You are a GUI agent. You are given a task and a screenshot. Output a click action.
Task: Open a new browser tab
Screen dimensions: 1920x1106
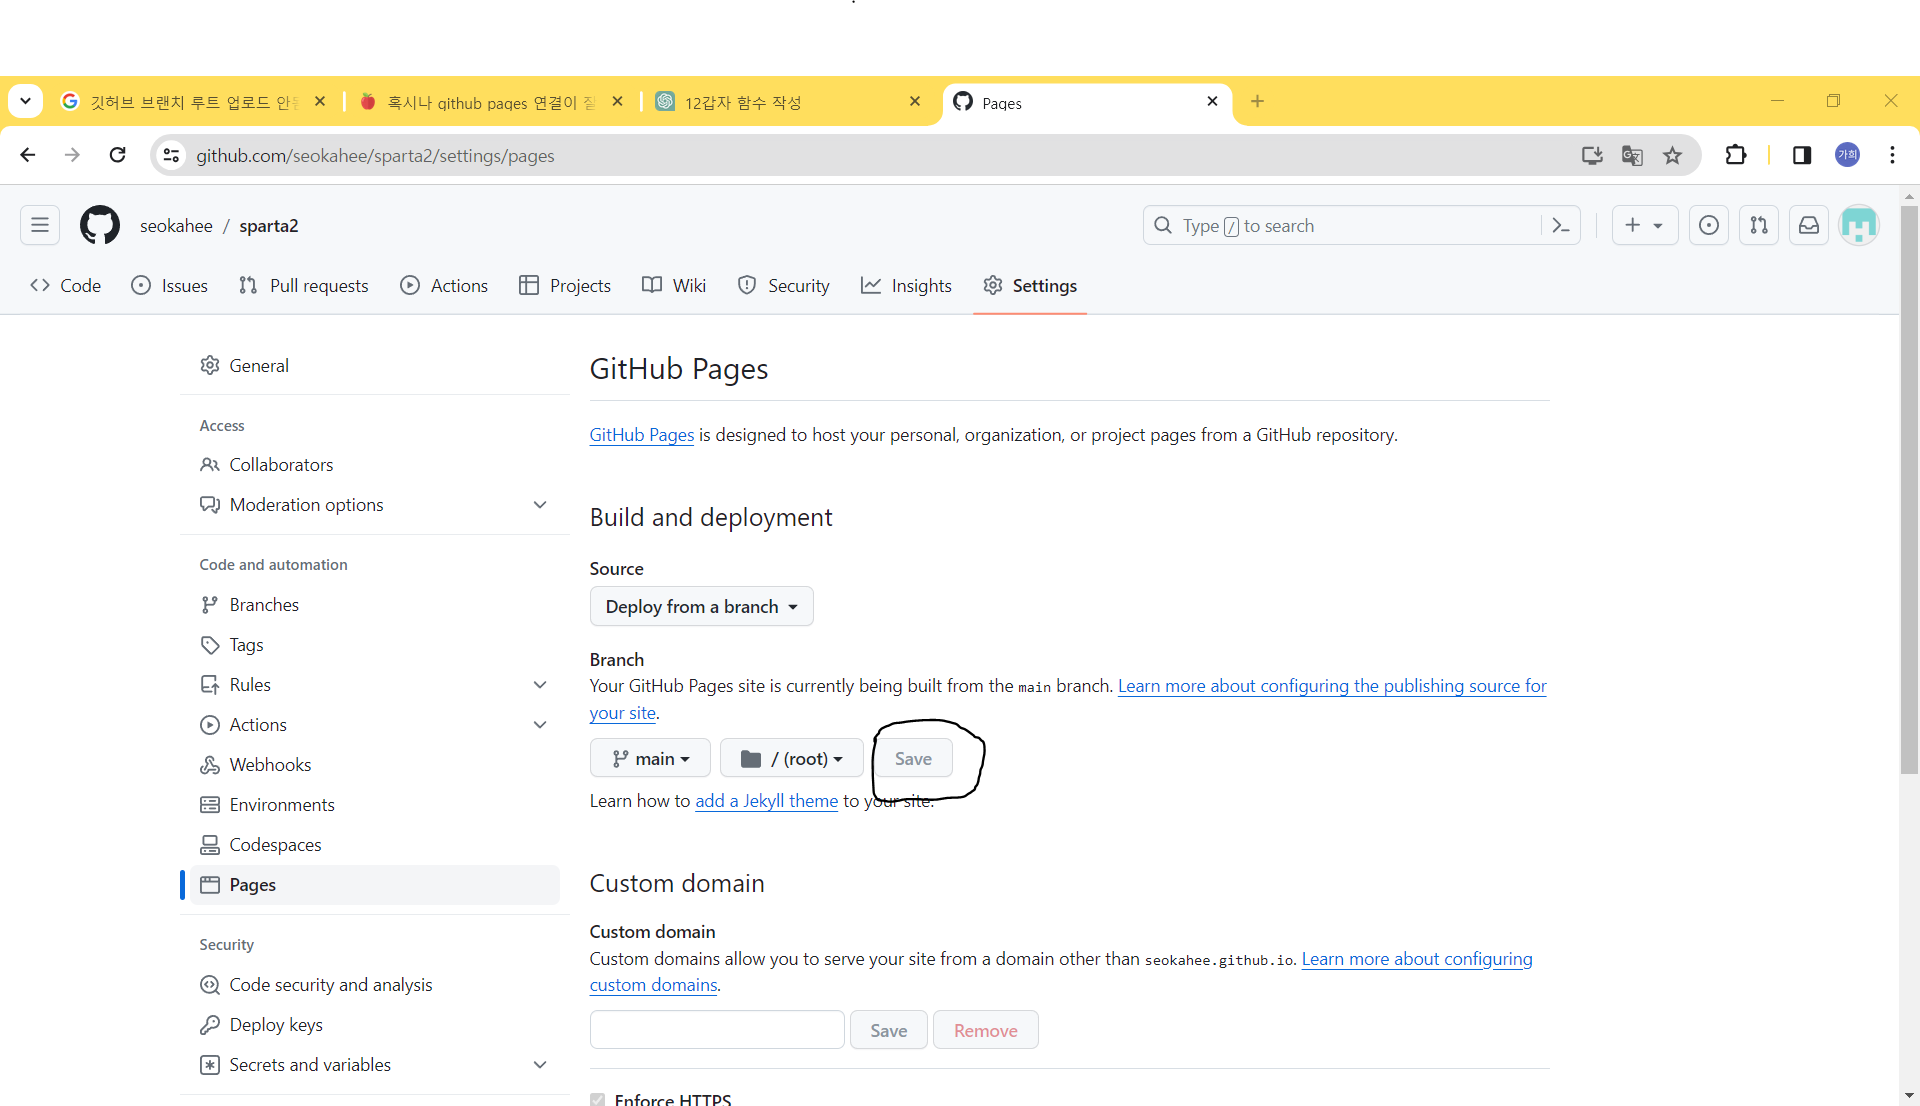coord(1257,101)
